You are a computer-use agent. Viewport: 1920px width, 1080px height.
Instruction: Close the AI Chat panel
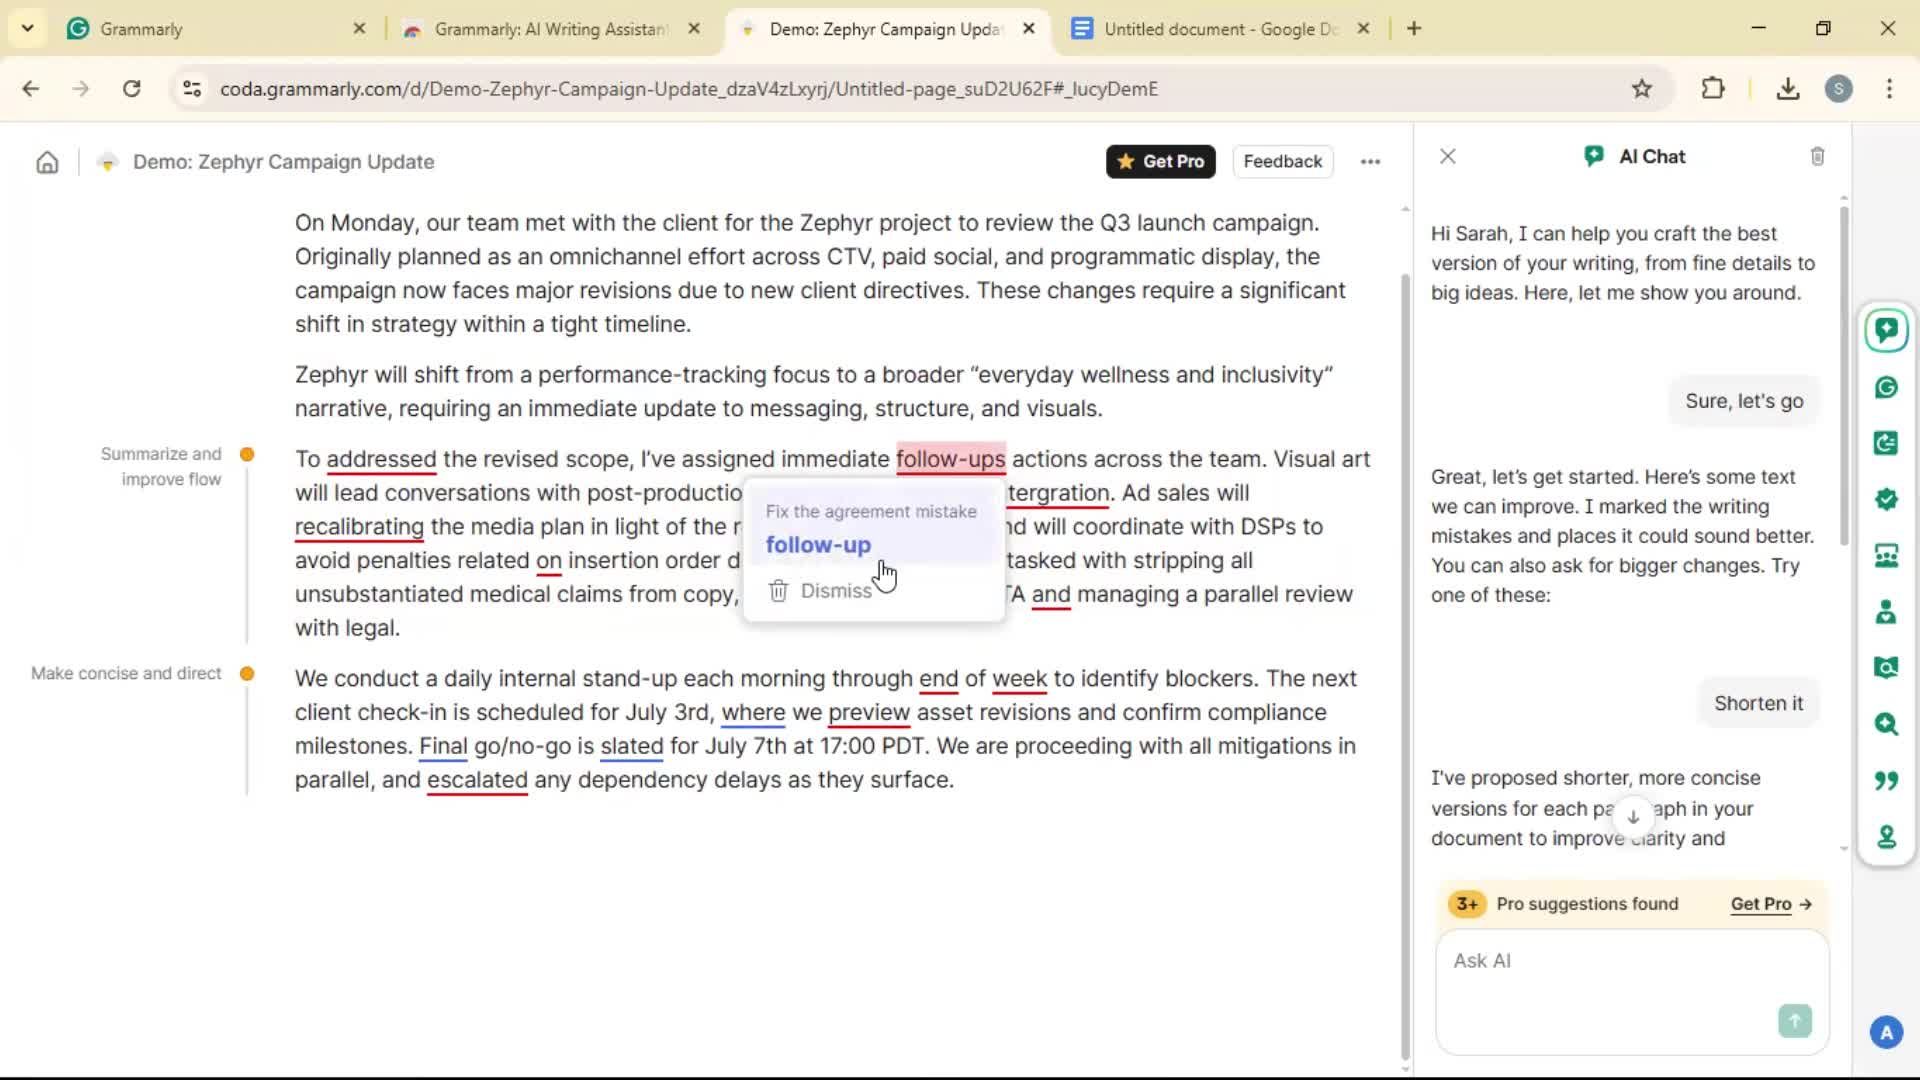1447,157
